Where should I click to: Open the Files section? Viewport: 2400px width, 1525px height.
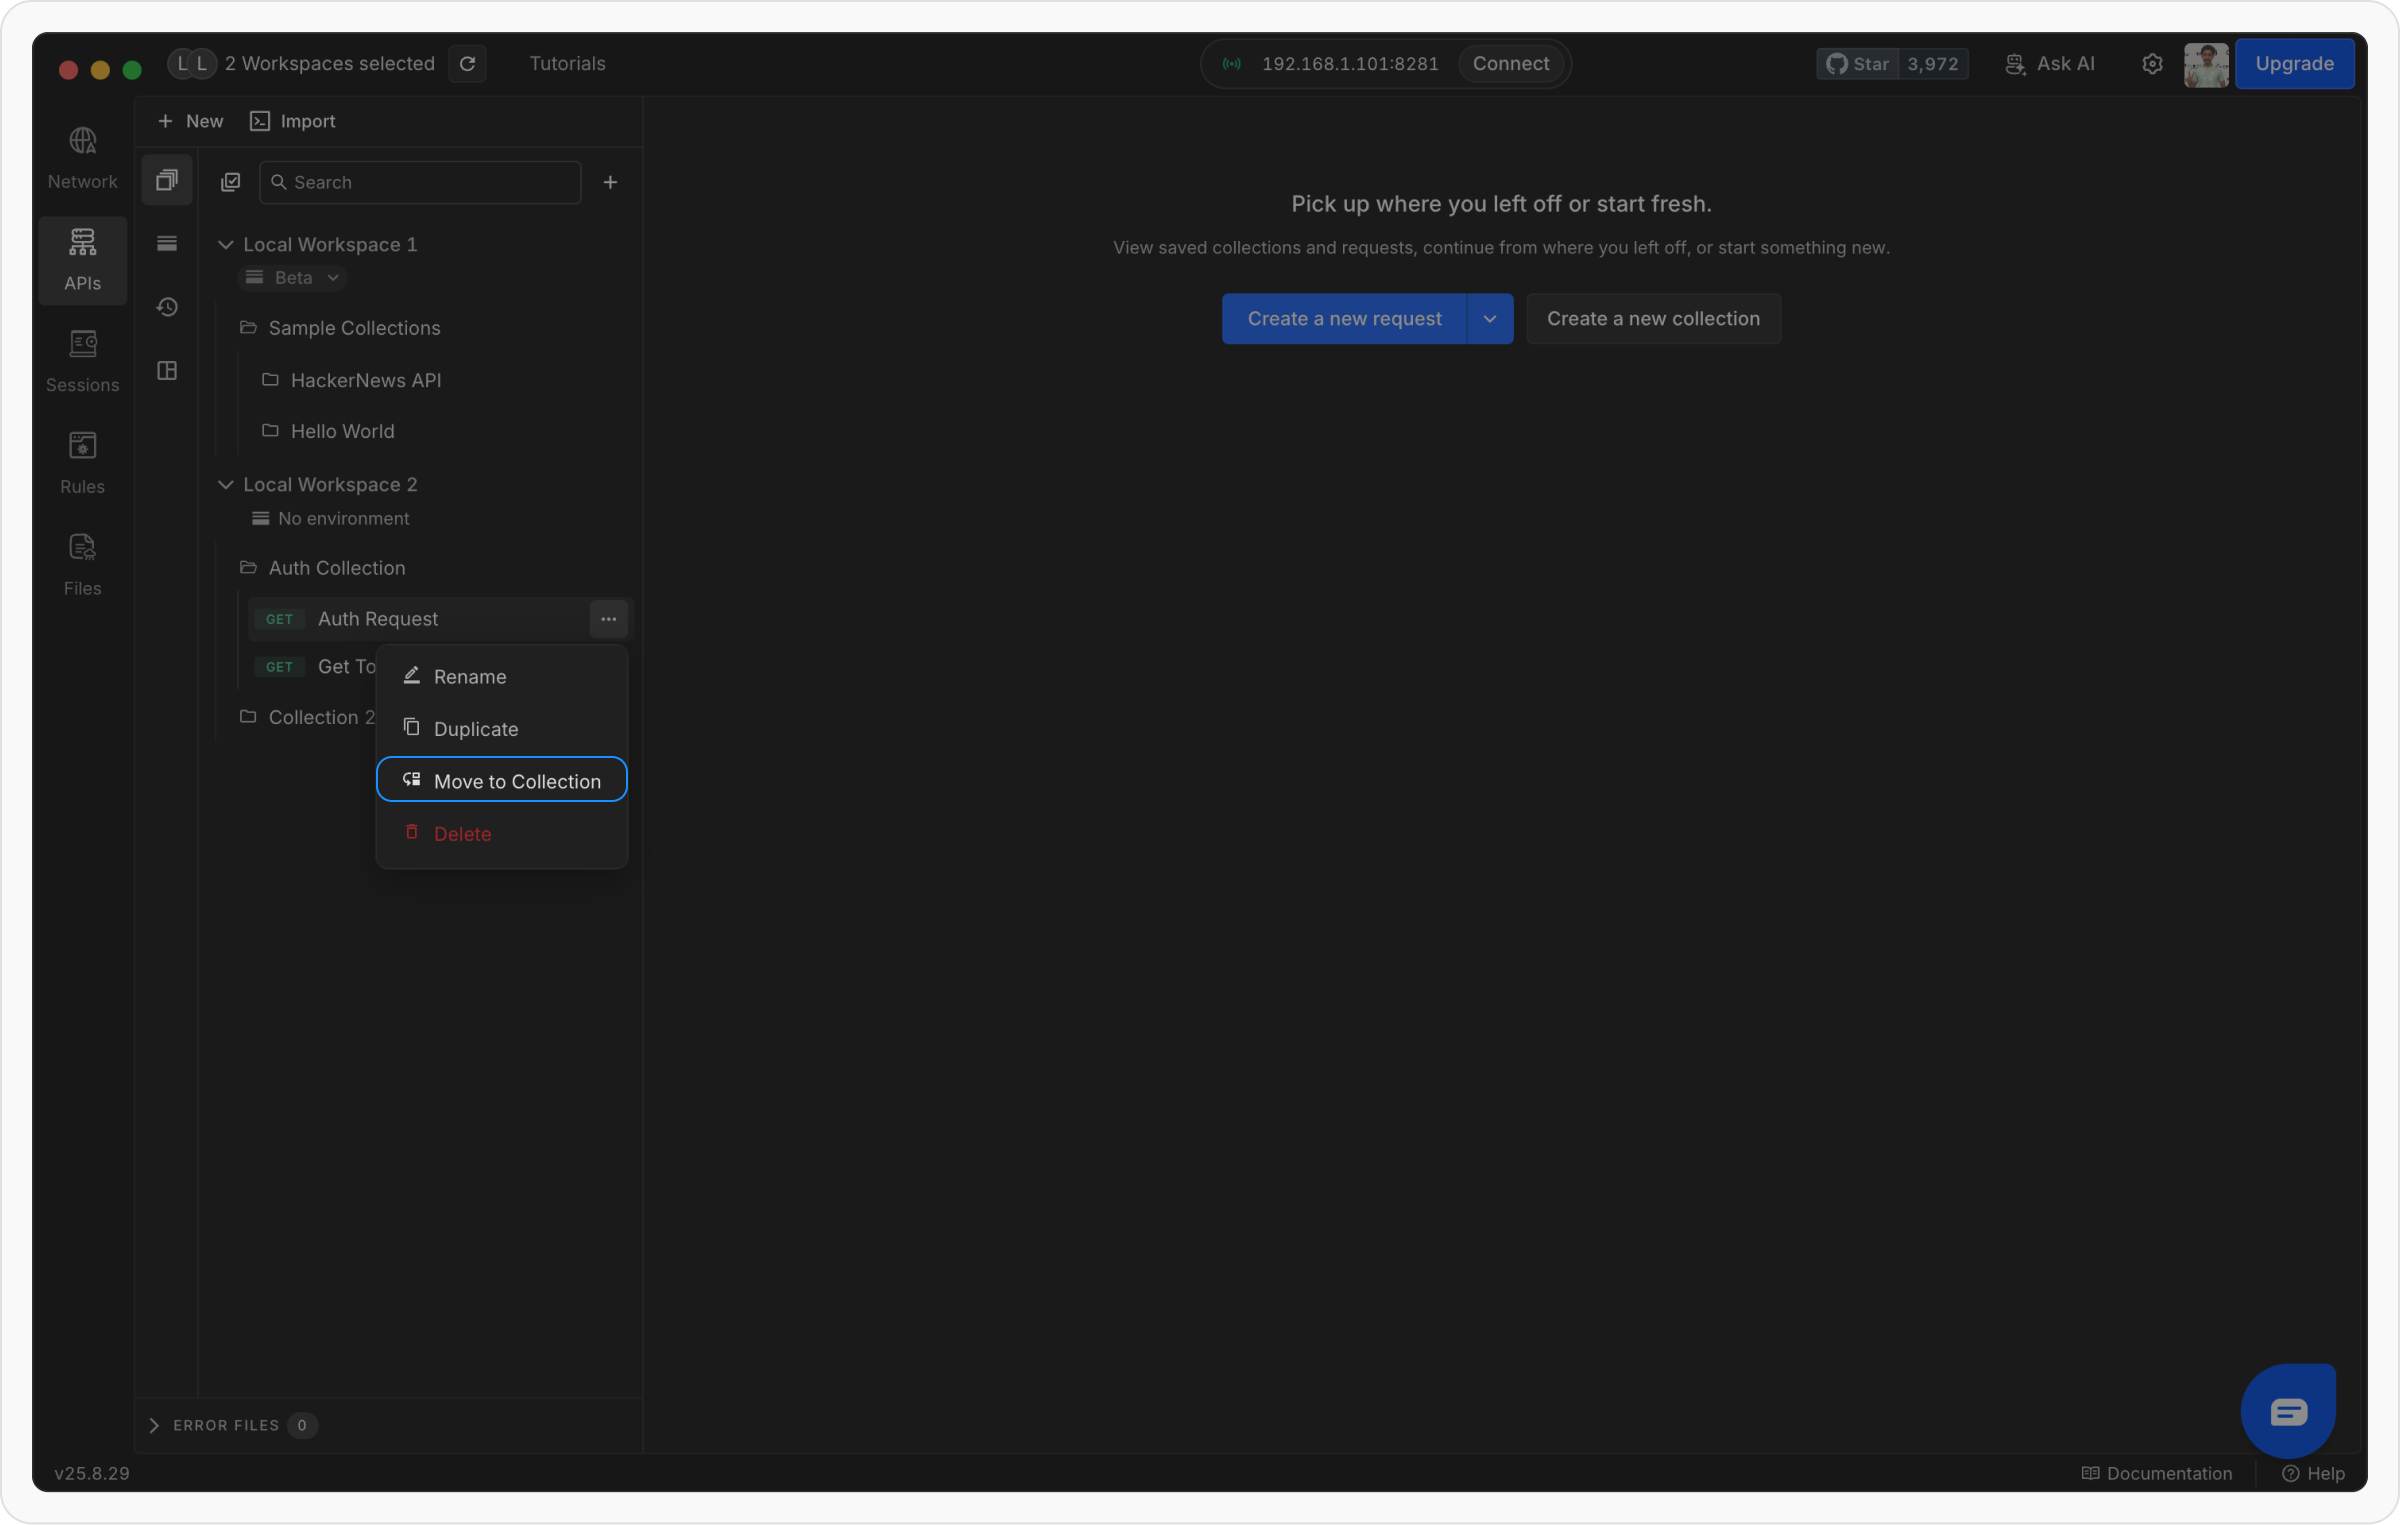click(x=82, y=564)
